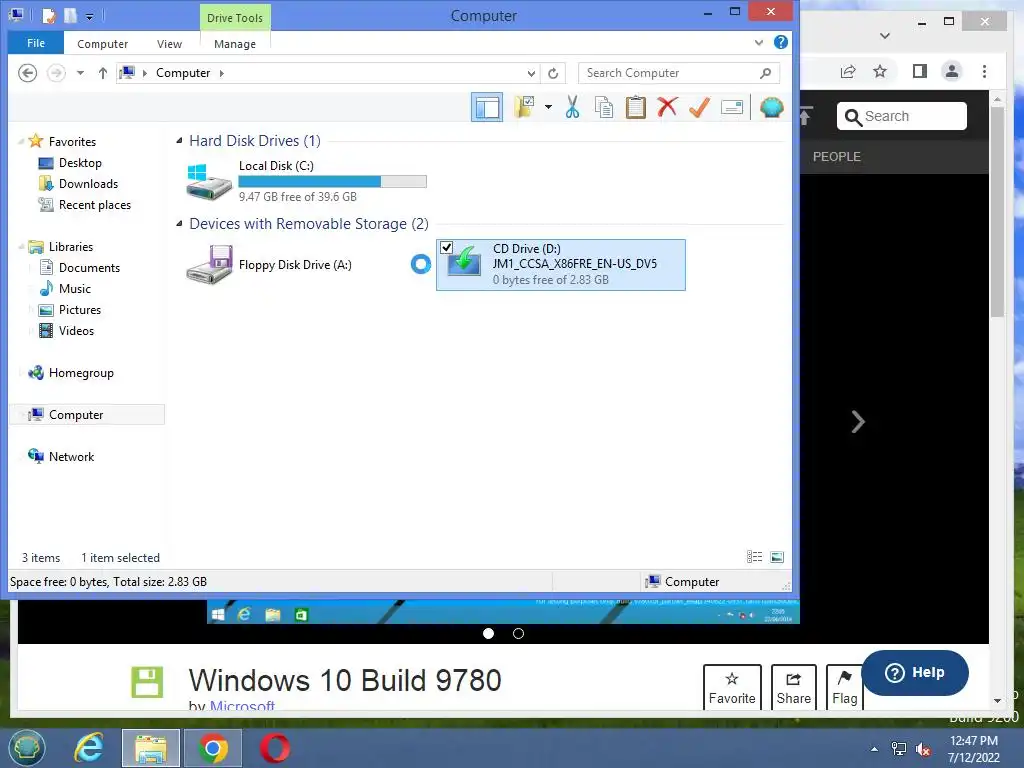Follow the Microsoft author link

242,706
